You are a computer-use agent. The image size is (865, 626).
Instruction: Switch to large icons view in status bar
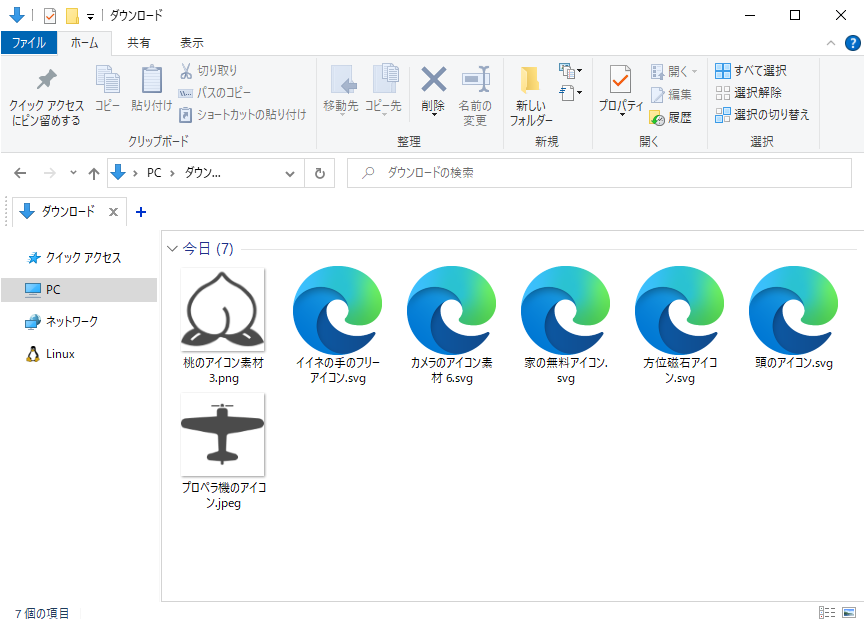tap(849, 612)
